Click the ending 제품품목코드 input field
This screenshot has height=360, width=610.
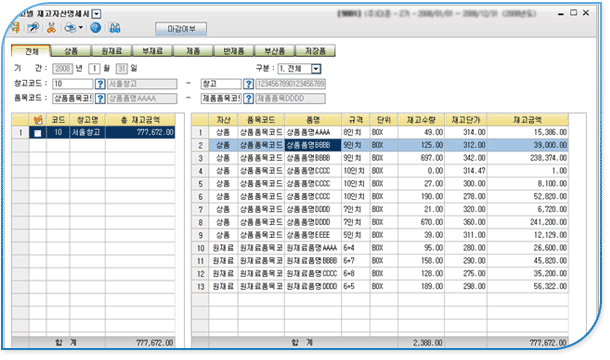pyautogui.click(x=221, y=98)
